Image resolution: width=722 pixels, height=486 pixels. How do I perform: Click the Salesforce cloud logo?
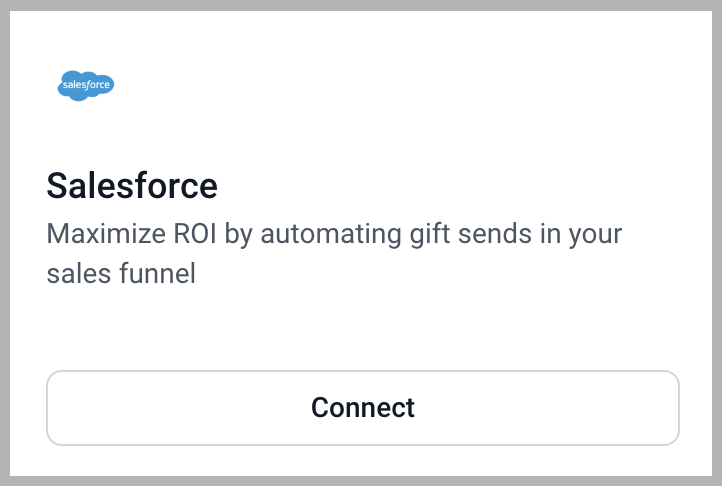click(86, 86)
